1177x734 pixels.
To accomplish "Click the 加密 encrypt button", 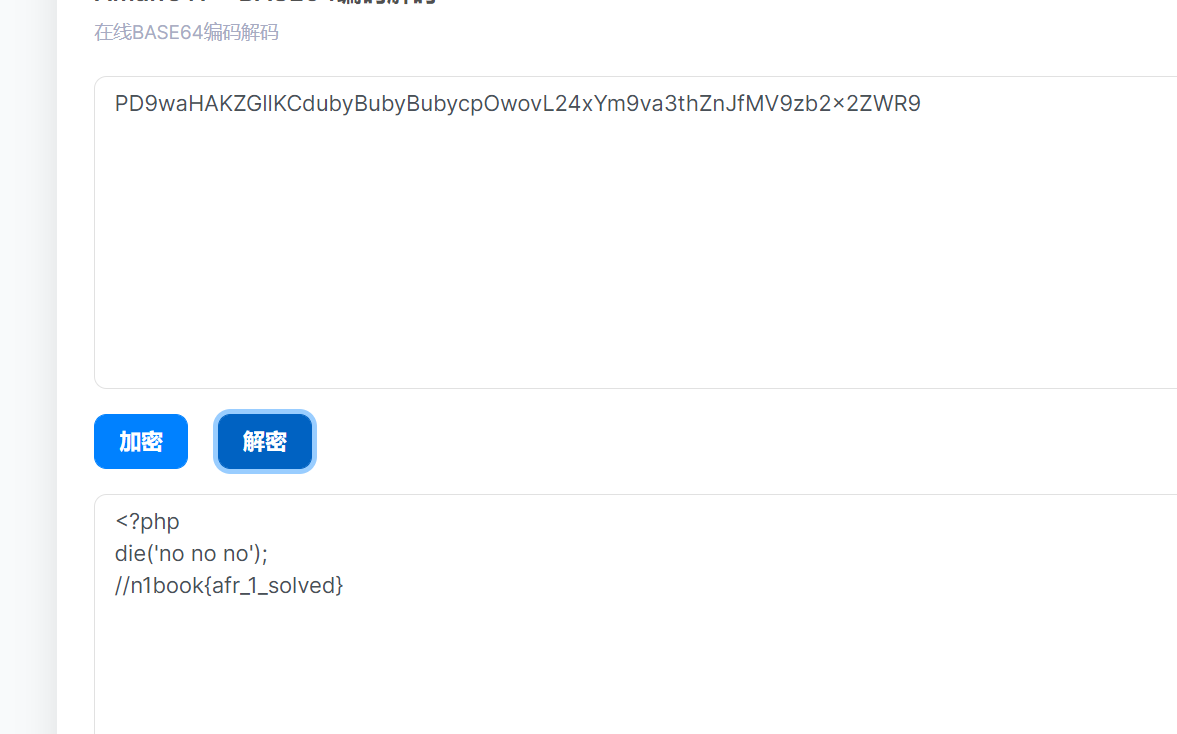I will point(140,441).
